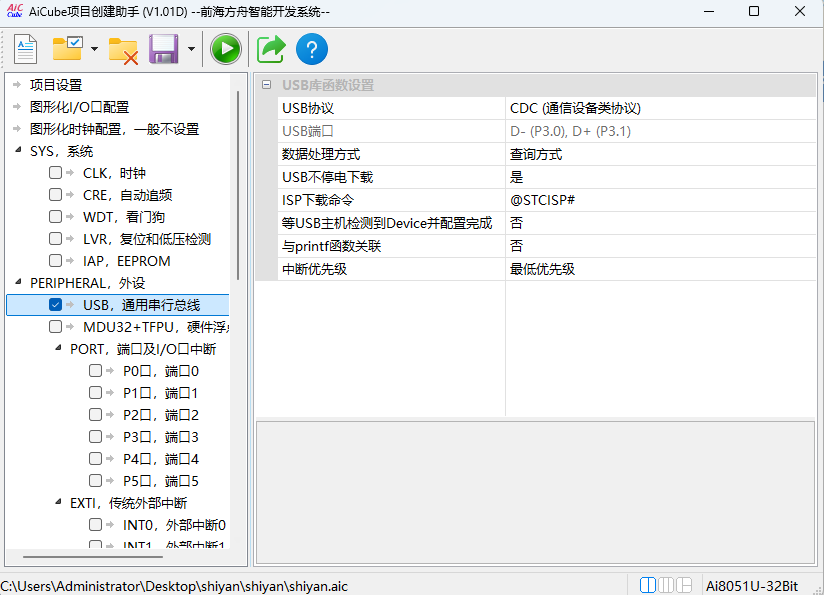
Task: Open help with blue question mark icon
Action: [x=311, y=48]
